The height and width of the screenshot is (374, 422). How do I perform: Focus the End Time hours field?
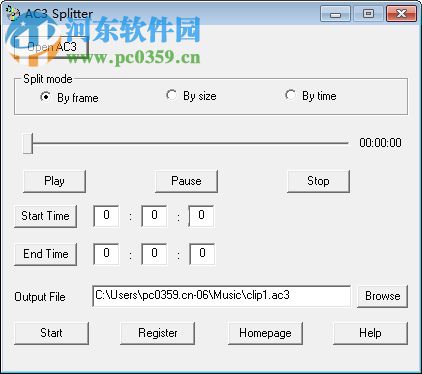point(106,254)
